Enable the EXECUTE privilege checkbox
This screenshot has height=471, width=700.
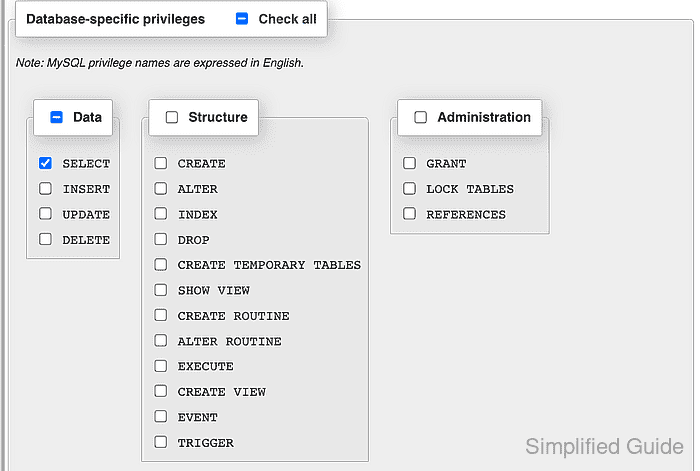(x=161, y=366)
